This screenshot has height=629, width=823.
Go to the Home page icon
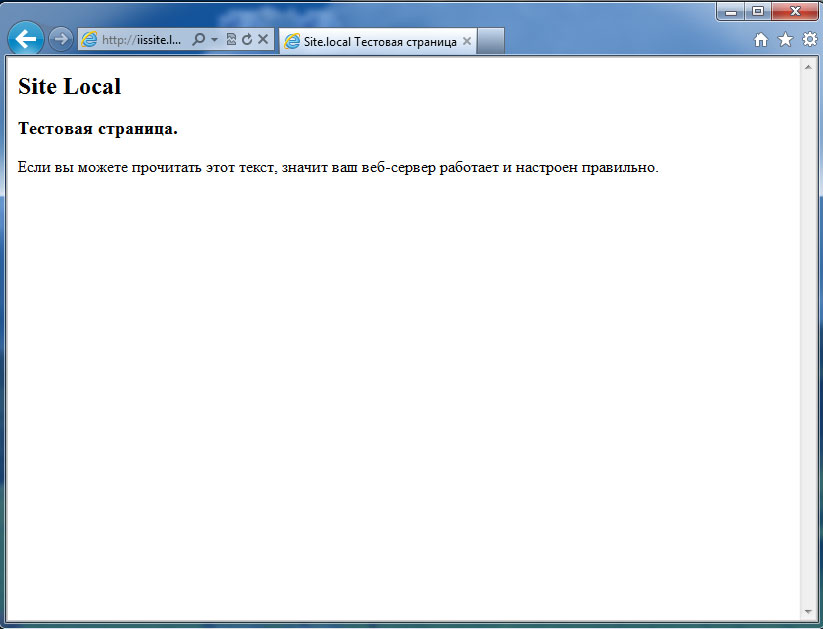click(x=761, y=40)
